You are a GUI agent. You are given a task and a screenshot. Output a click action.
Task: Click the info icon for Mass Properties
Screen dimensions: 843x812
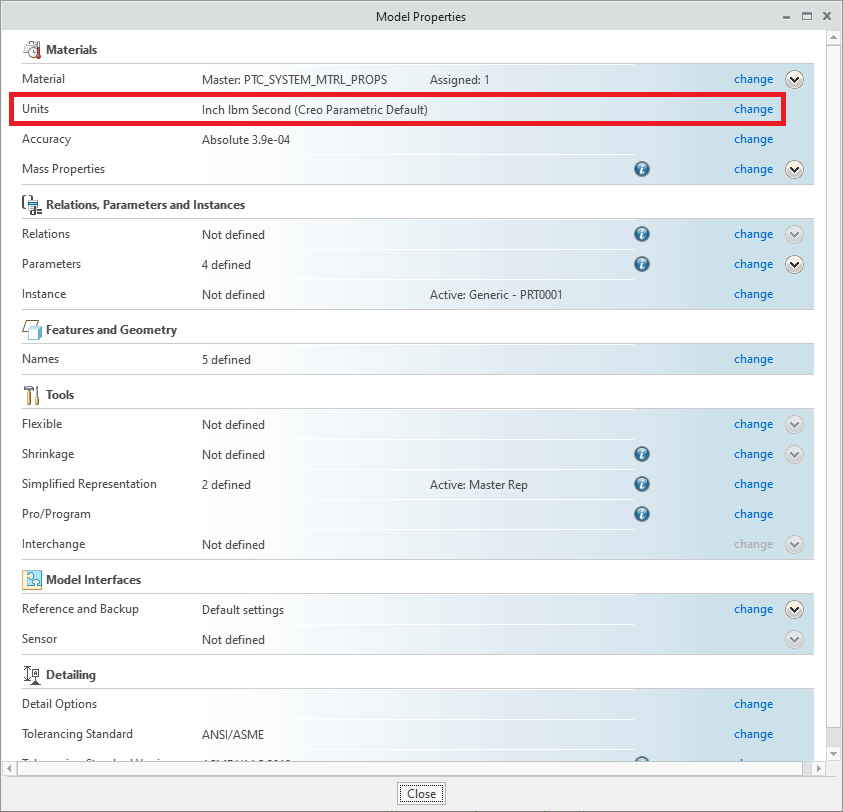tap(642, 169)
